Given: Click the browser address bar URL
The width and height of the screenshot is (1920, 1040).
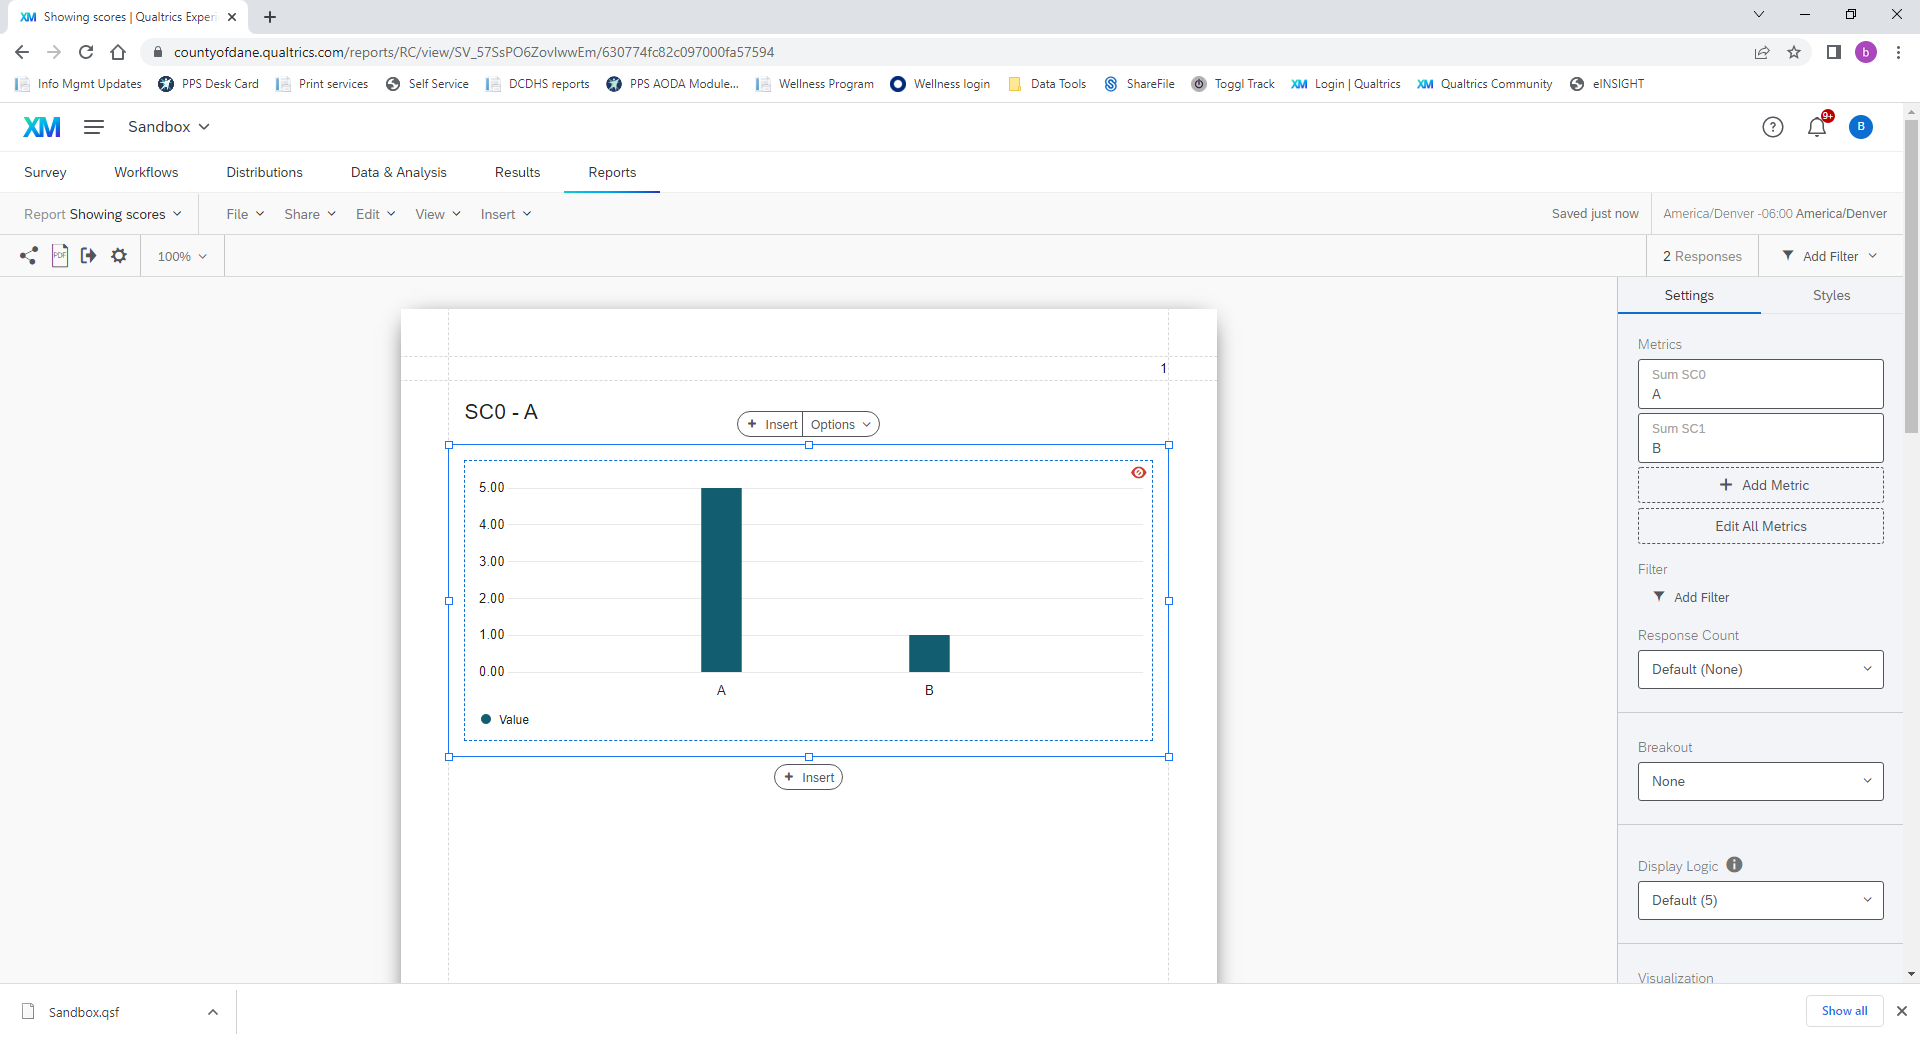Looking at the screenshot, I should [x=474, y=52].
